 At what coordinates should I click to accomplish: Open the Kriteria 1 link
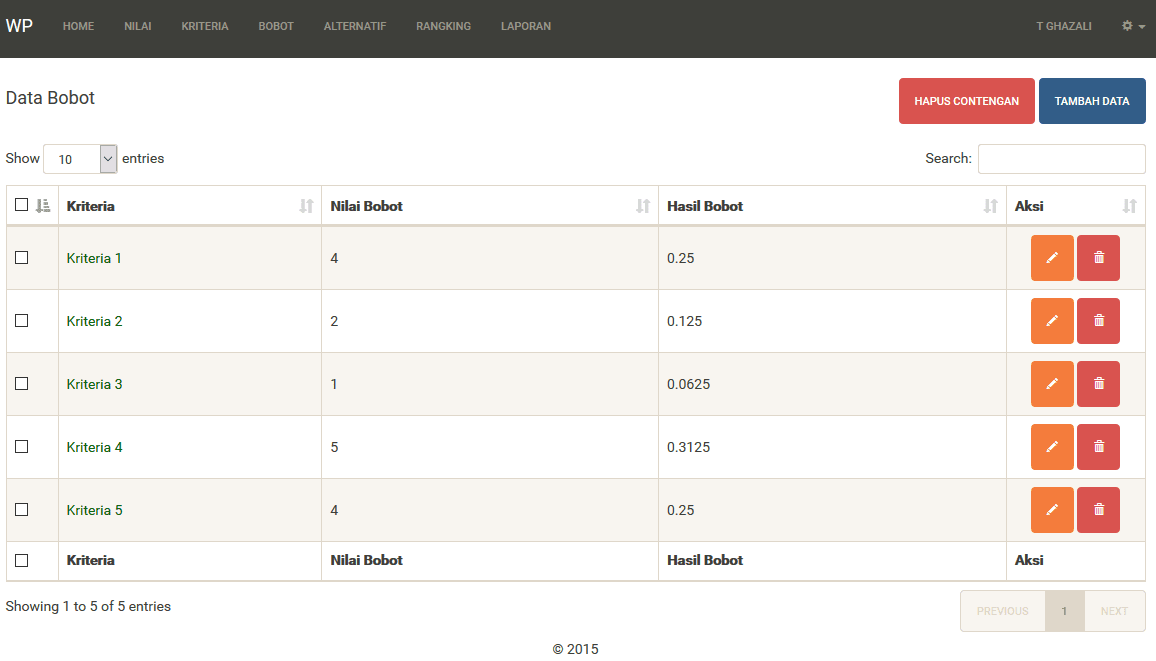[x=94, y=258]
